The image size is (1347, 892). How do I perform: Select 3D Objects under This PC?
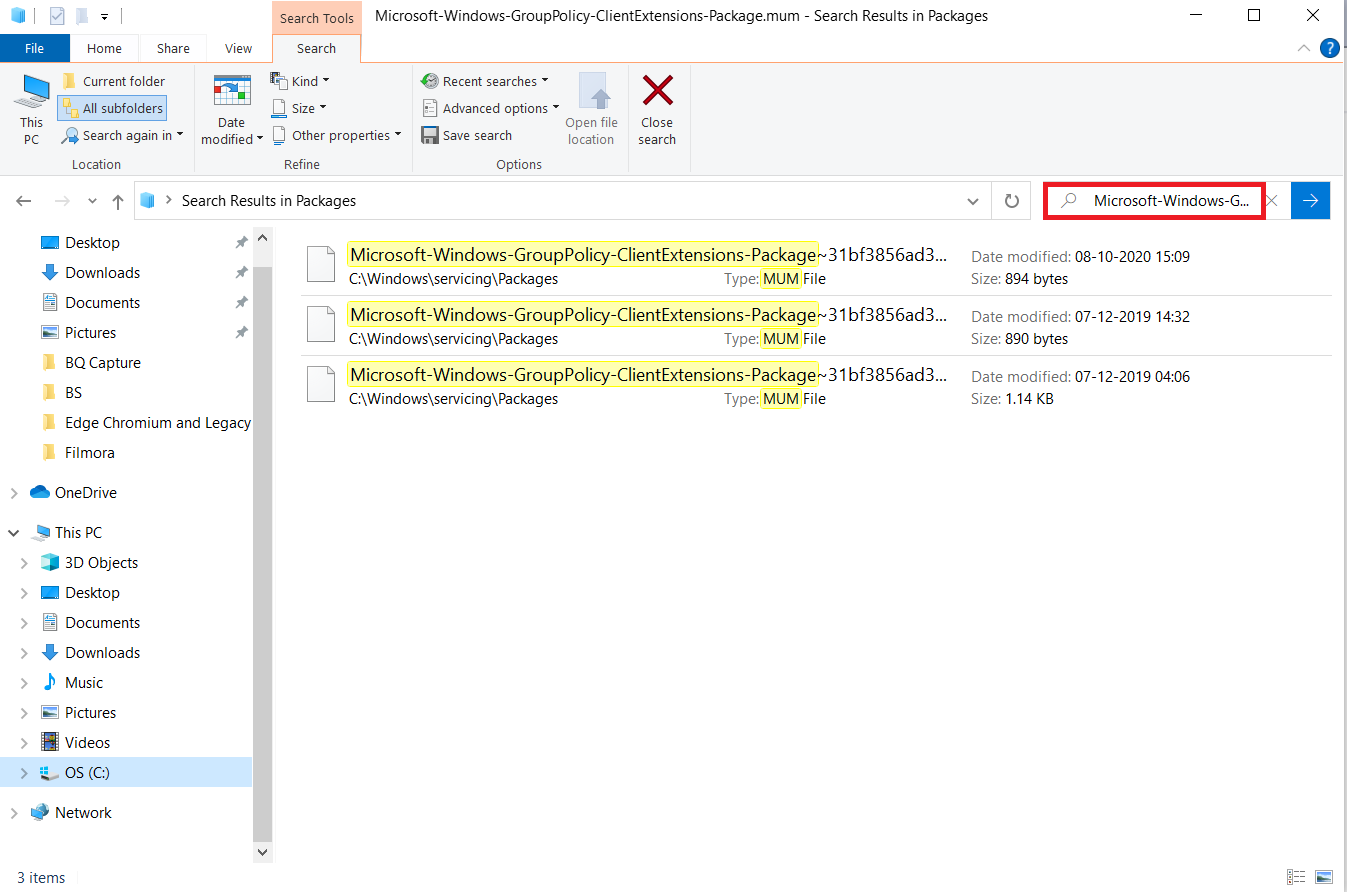click(101, 563)
